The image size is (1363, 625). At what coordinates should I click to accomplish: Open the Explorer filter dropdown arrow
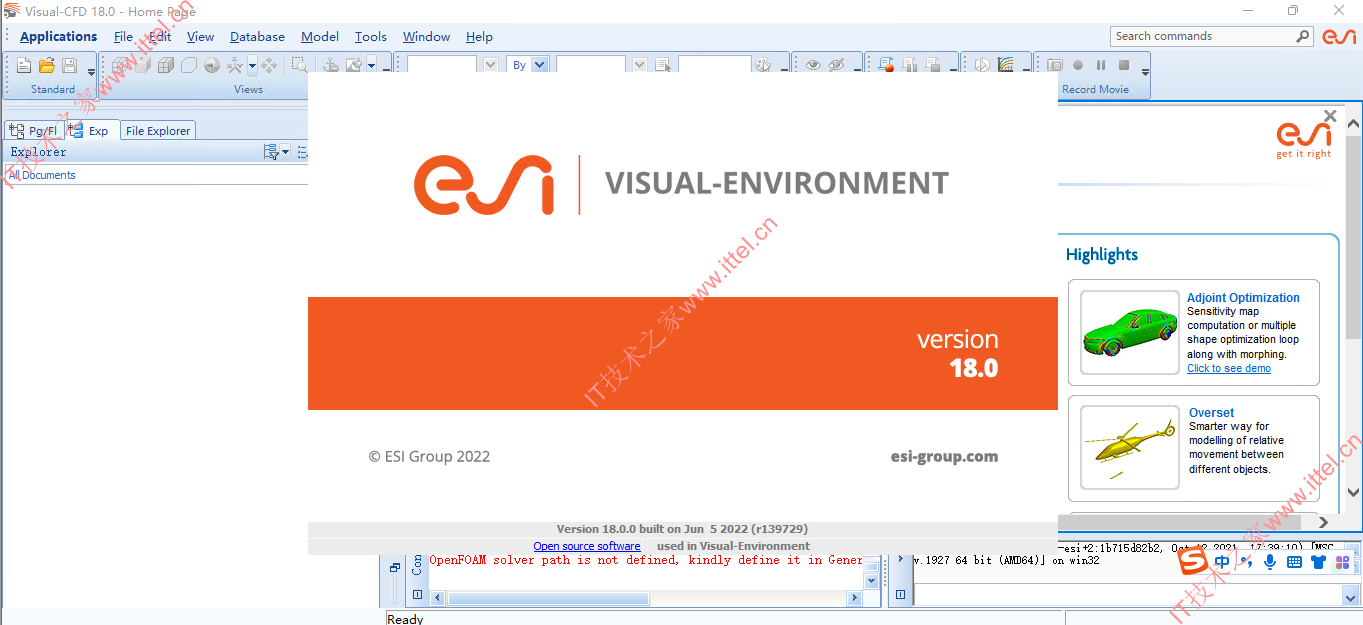click(x=285, y=152)
